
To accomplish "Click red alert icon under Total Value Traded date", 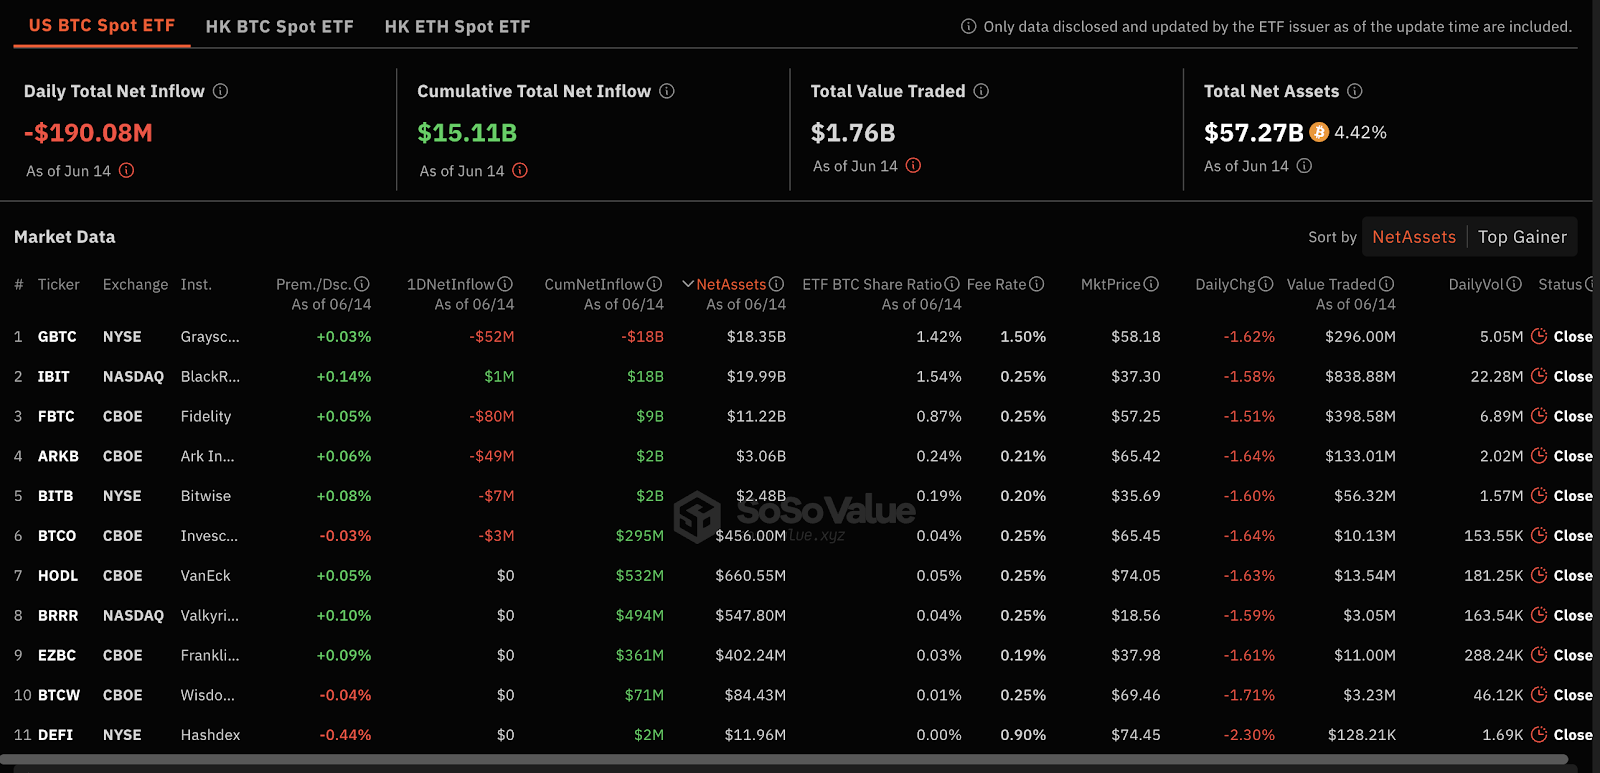I will tap(913, 165).
